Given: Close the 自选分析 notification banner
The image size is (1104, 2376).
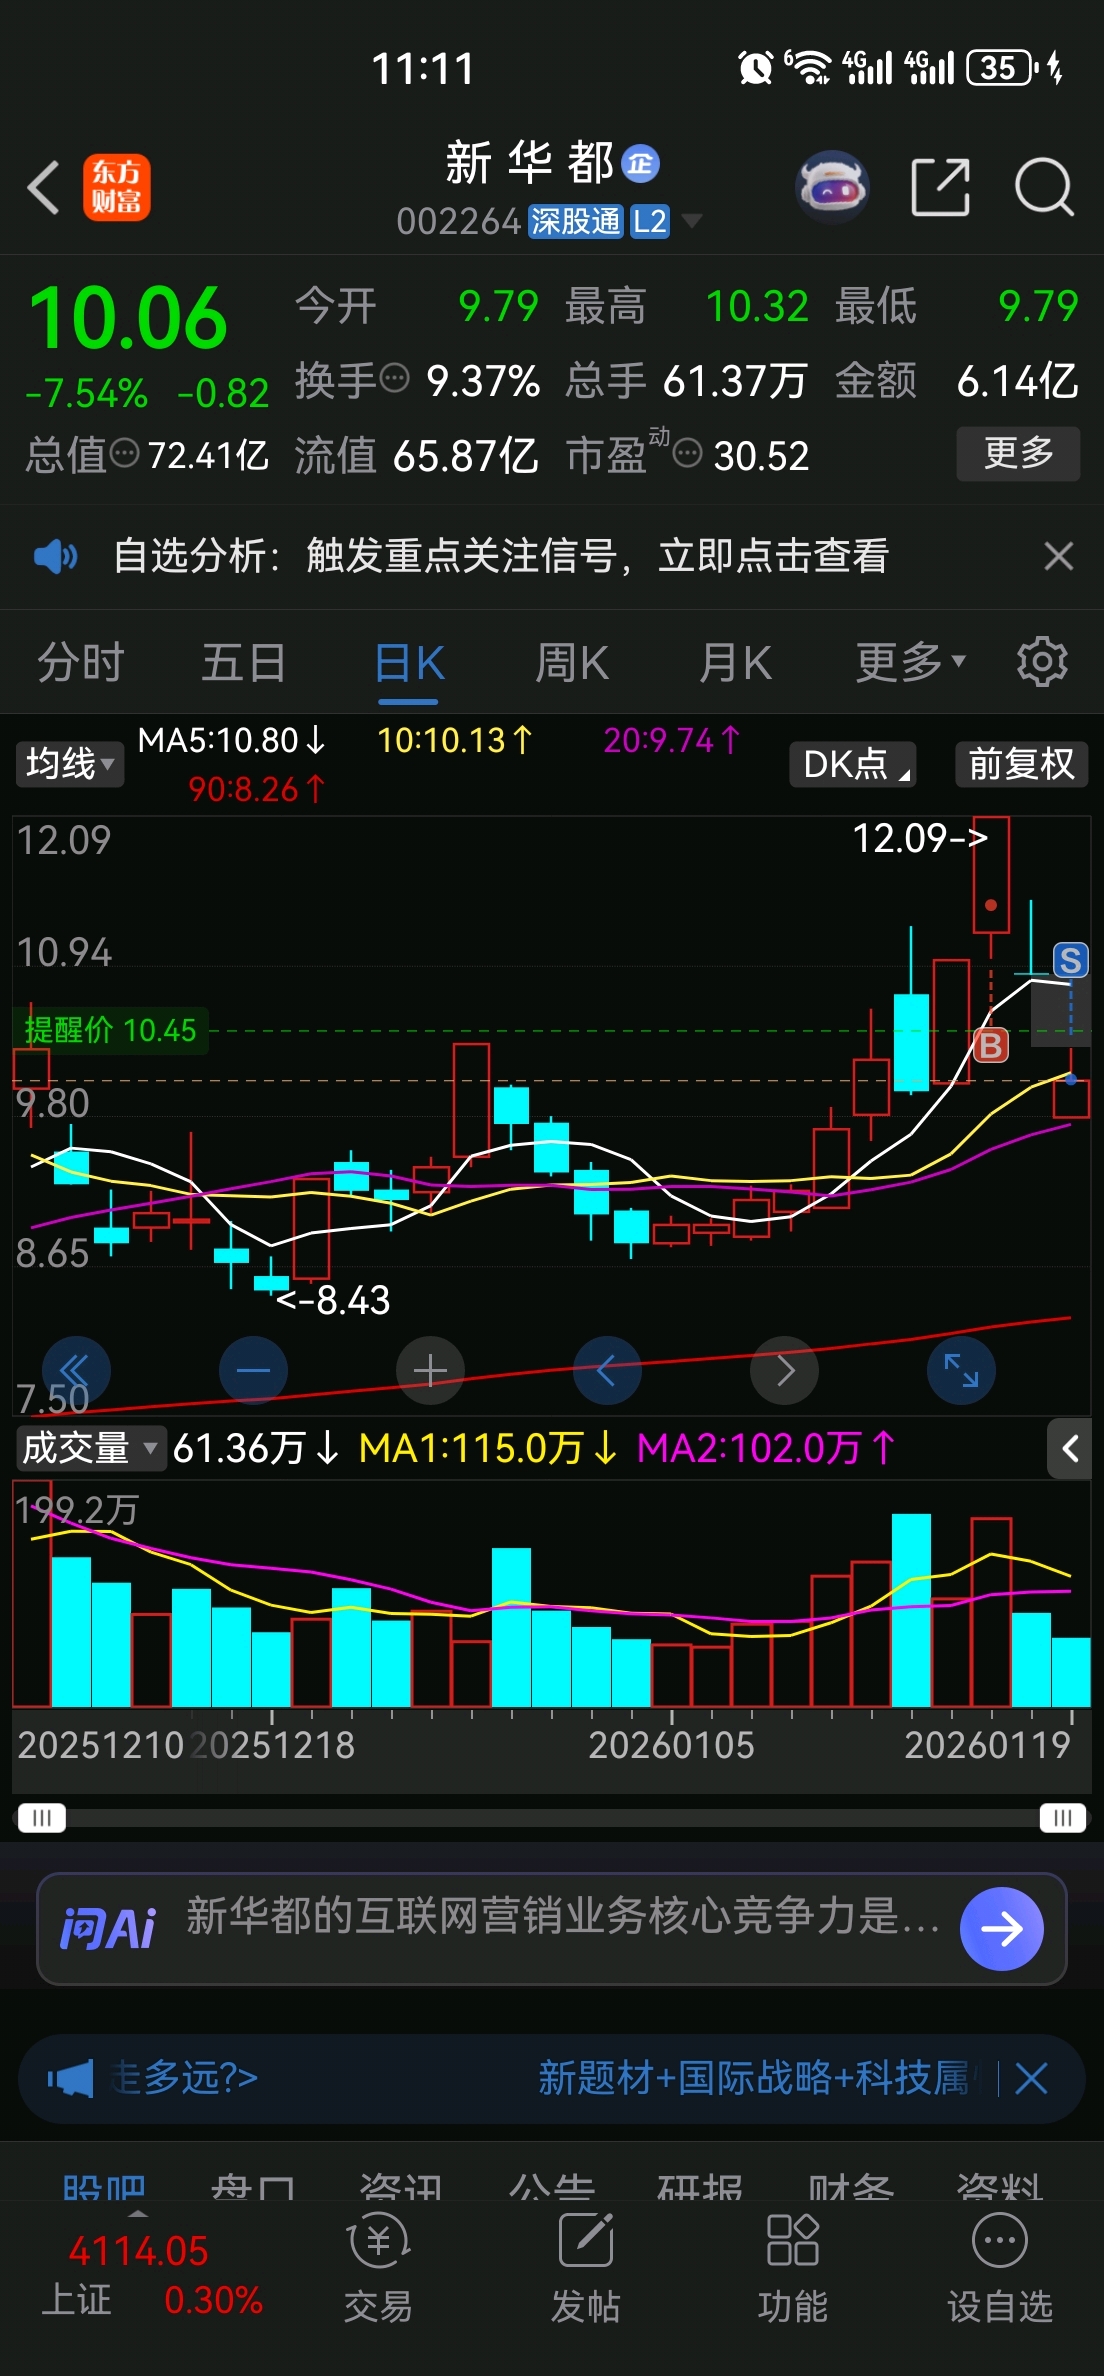Looking at the screenshot, I should 1059,556.
